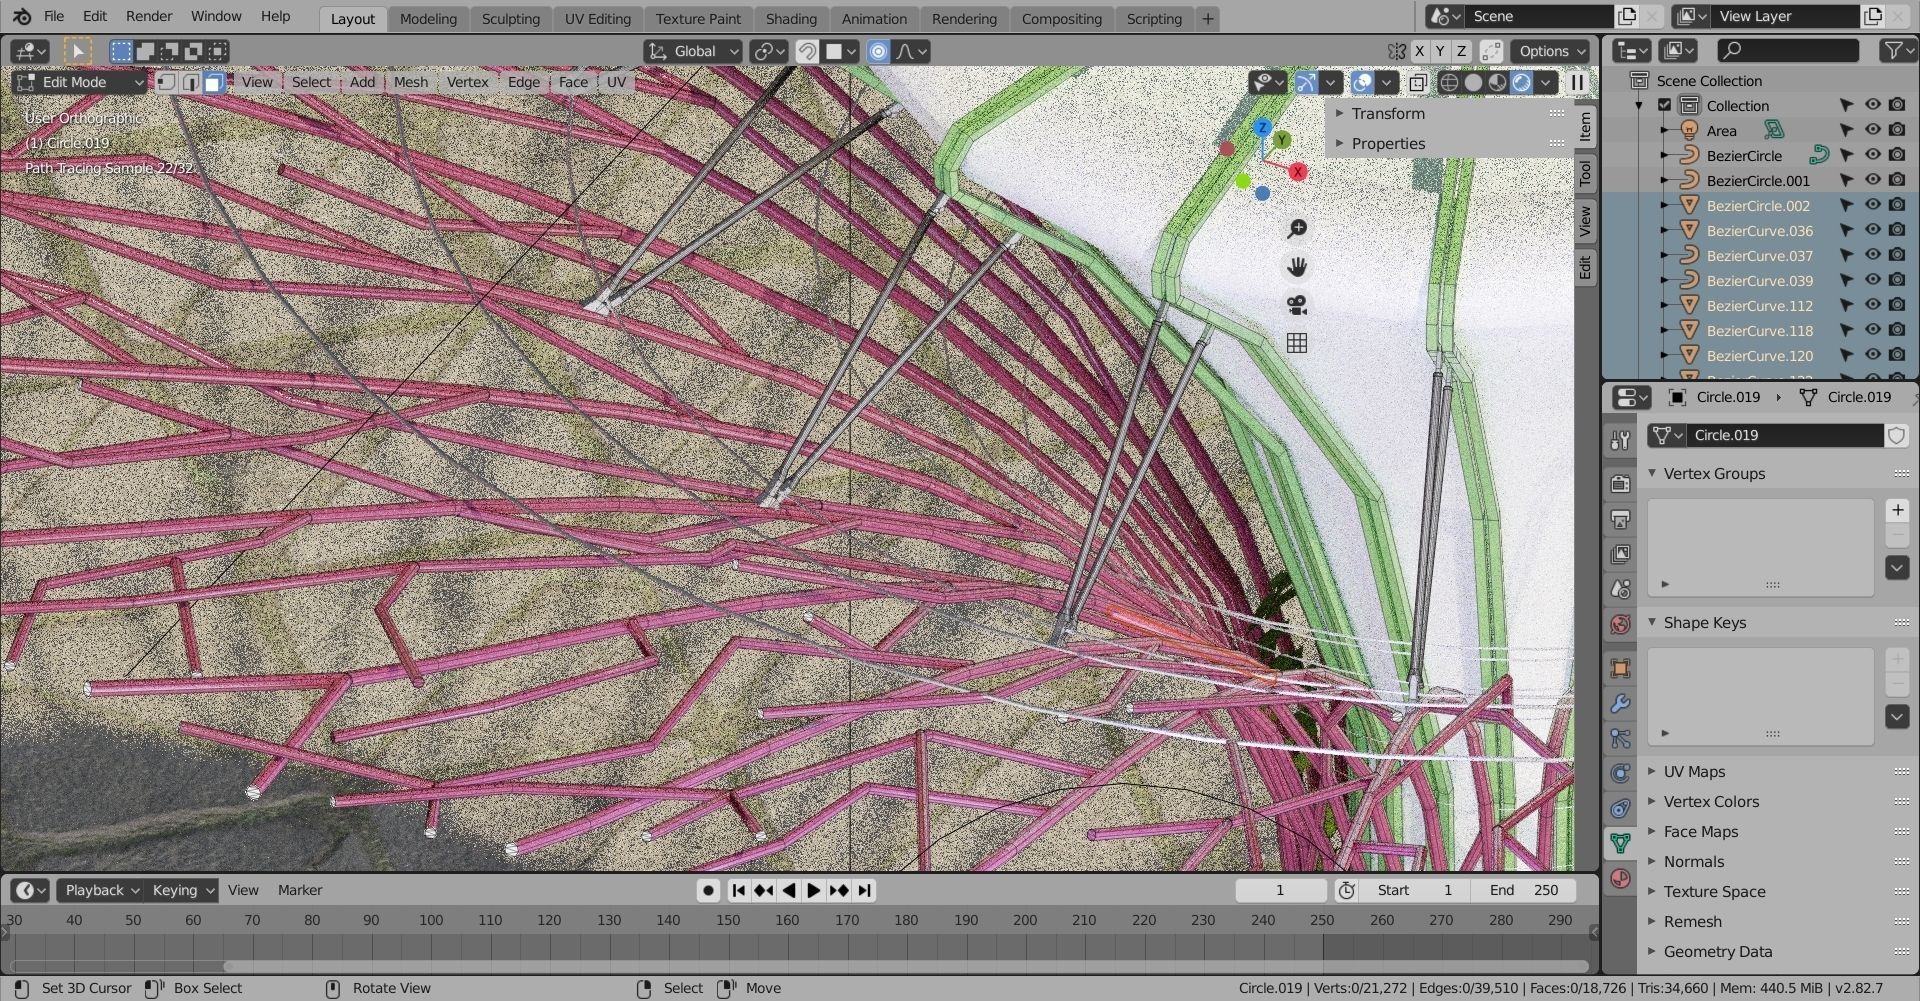This screenshot has height=1001, width=1920.
Task: Select face select mode
Action: 213,82
